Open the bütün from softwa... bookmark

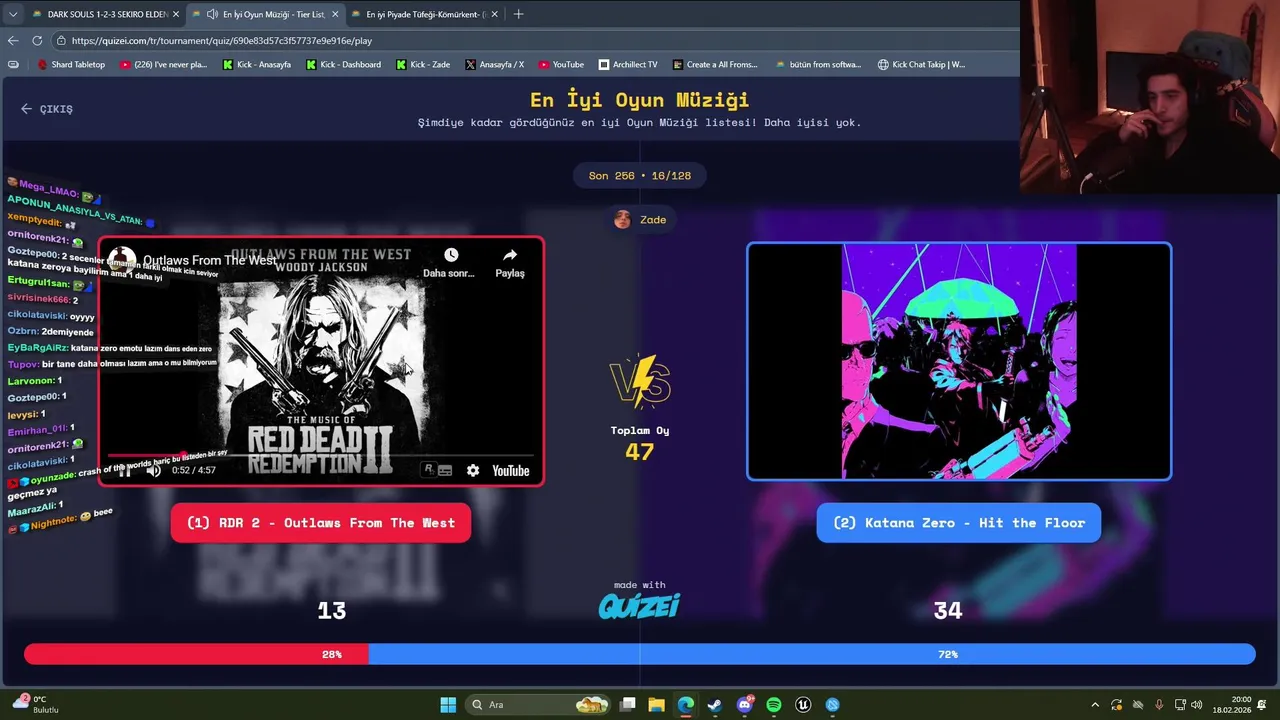pyautogui.click(x=818, y=65)
